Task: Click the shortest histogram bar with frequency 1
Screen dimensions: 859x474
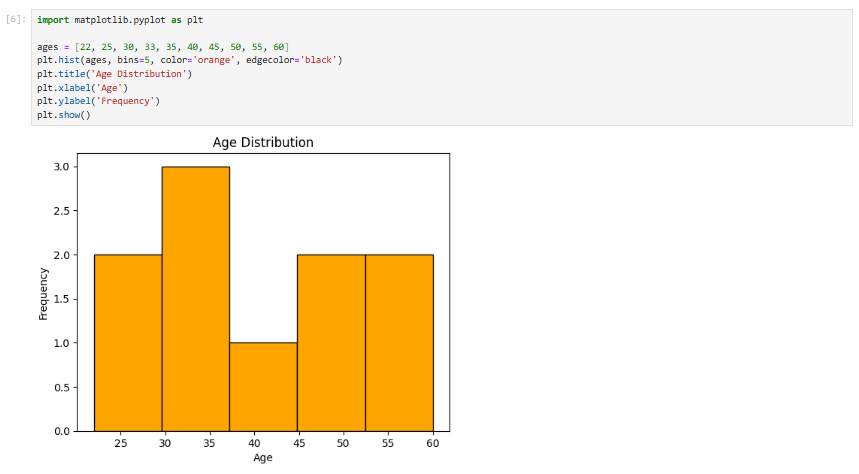Action: [x=264, y=387]
